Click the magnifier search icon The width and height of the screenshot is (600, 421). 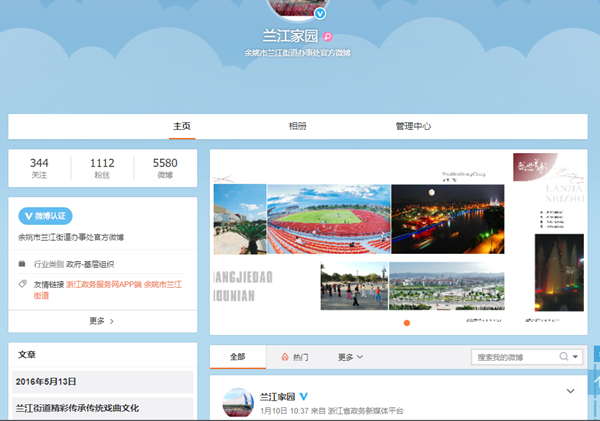coord(564,357)
